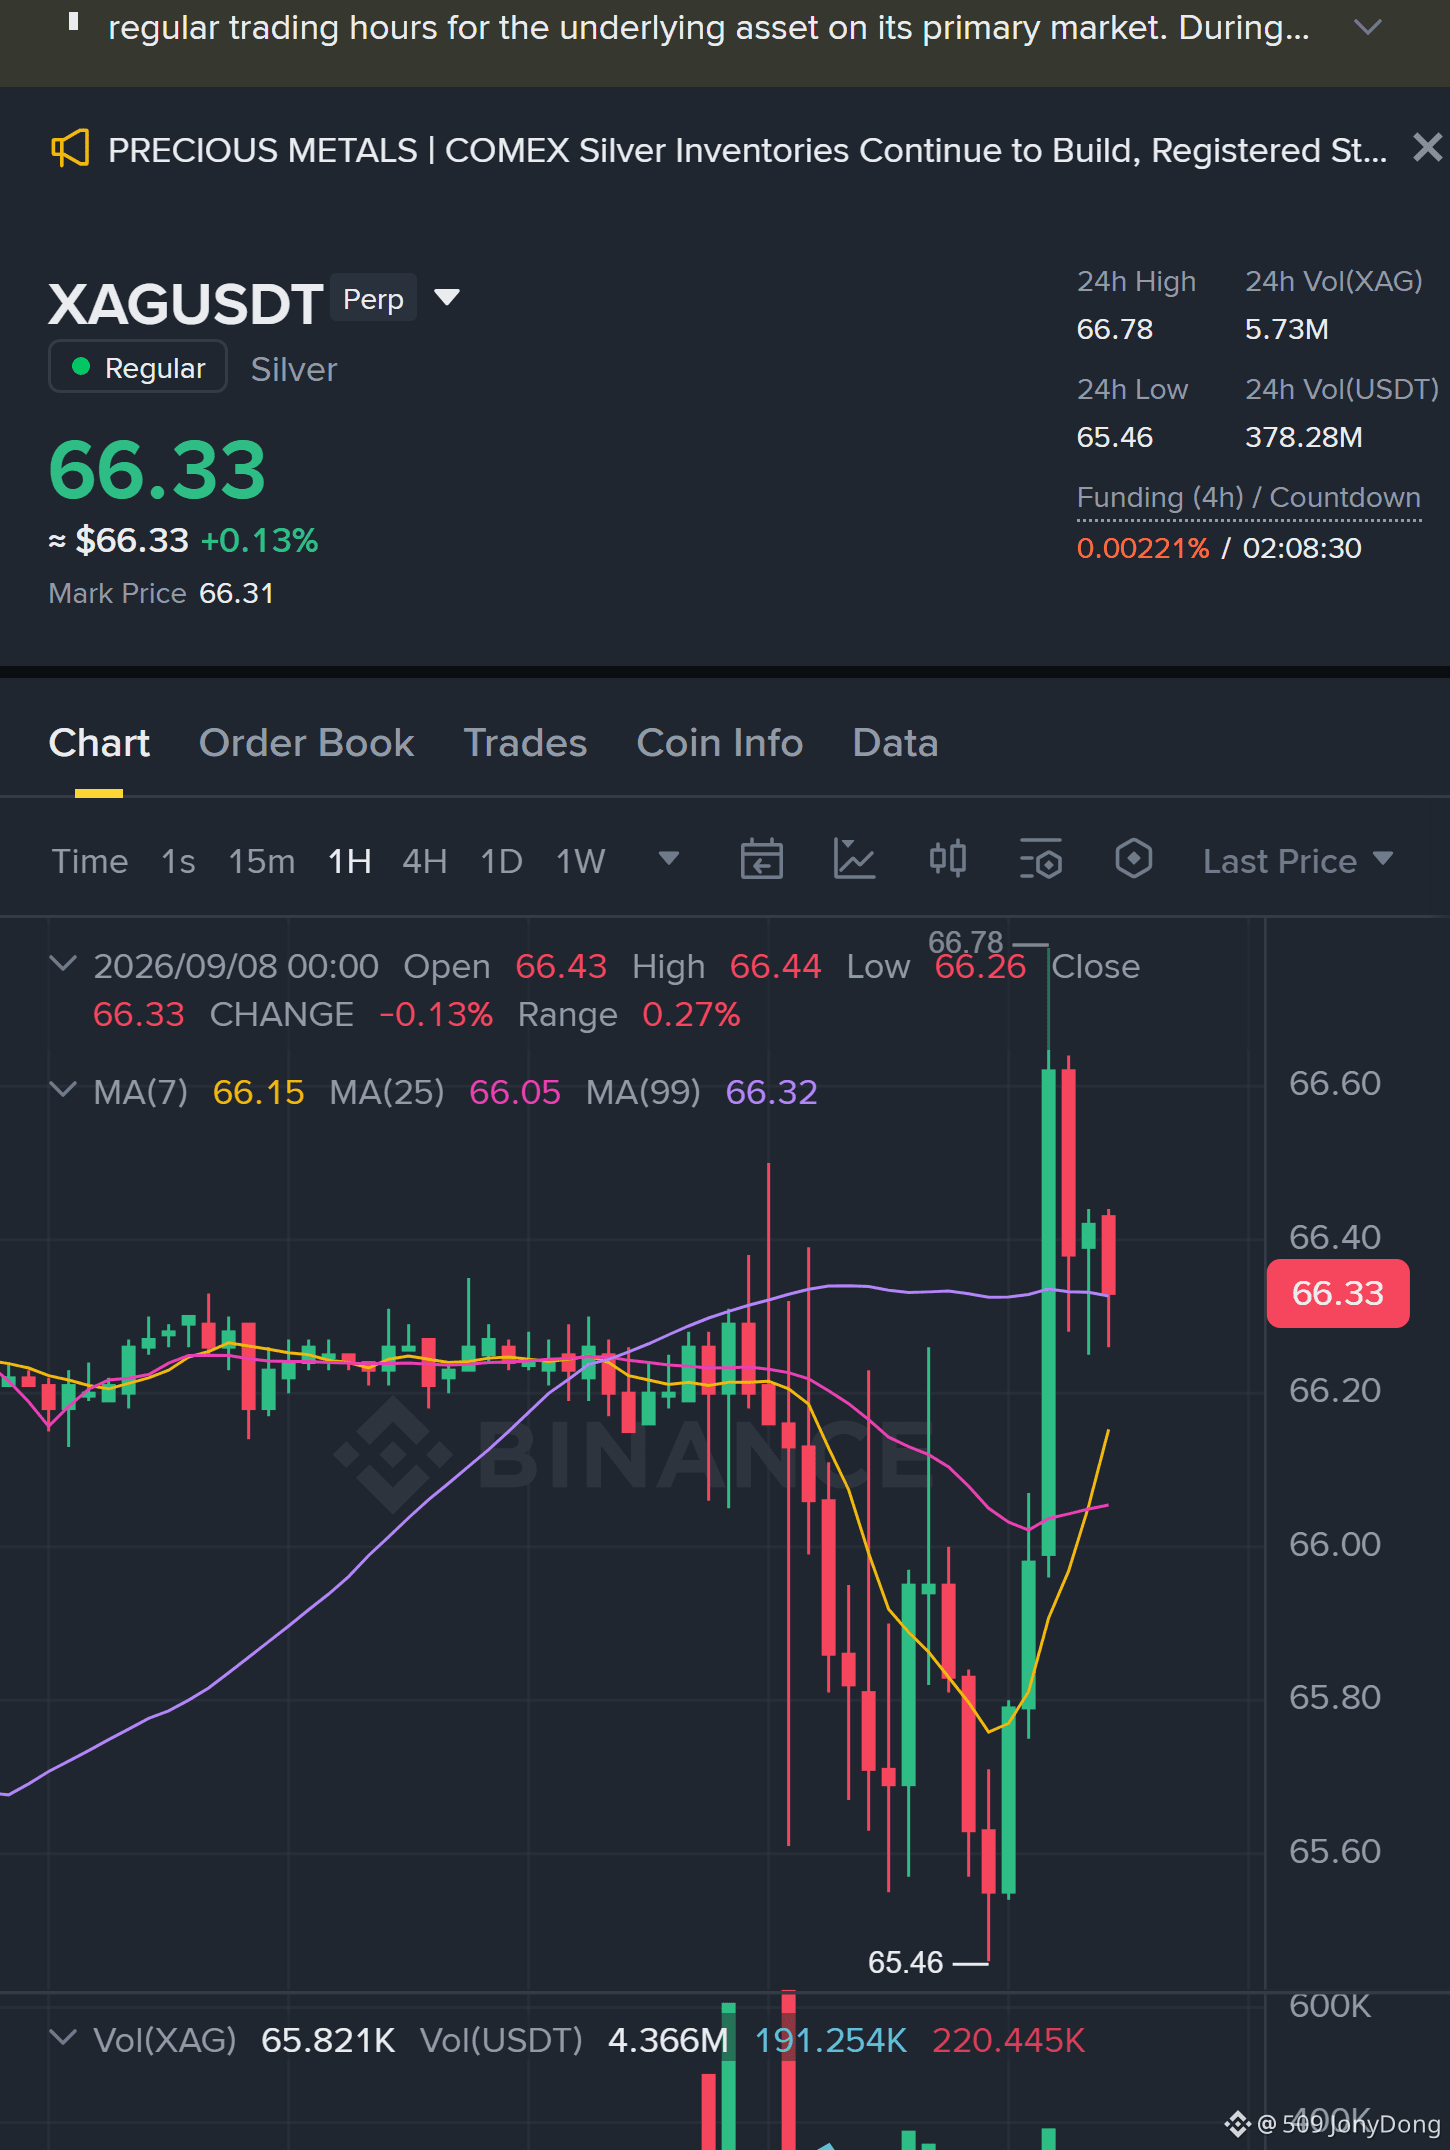Switch to the Coin Info tab
Screen dimensions: 1450x2150
coord(719,743)
